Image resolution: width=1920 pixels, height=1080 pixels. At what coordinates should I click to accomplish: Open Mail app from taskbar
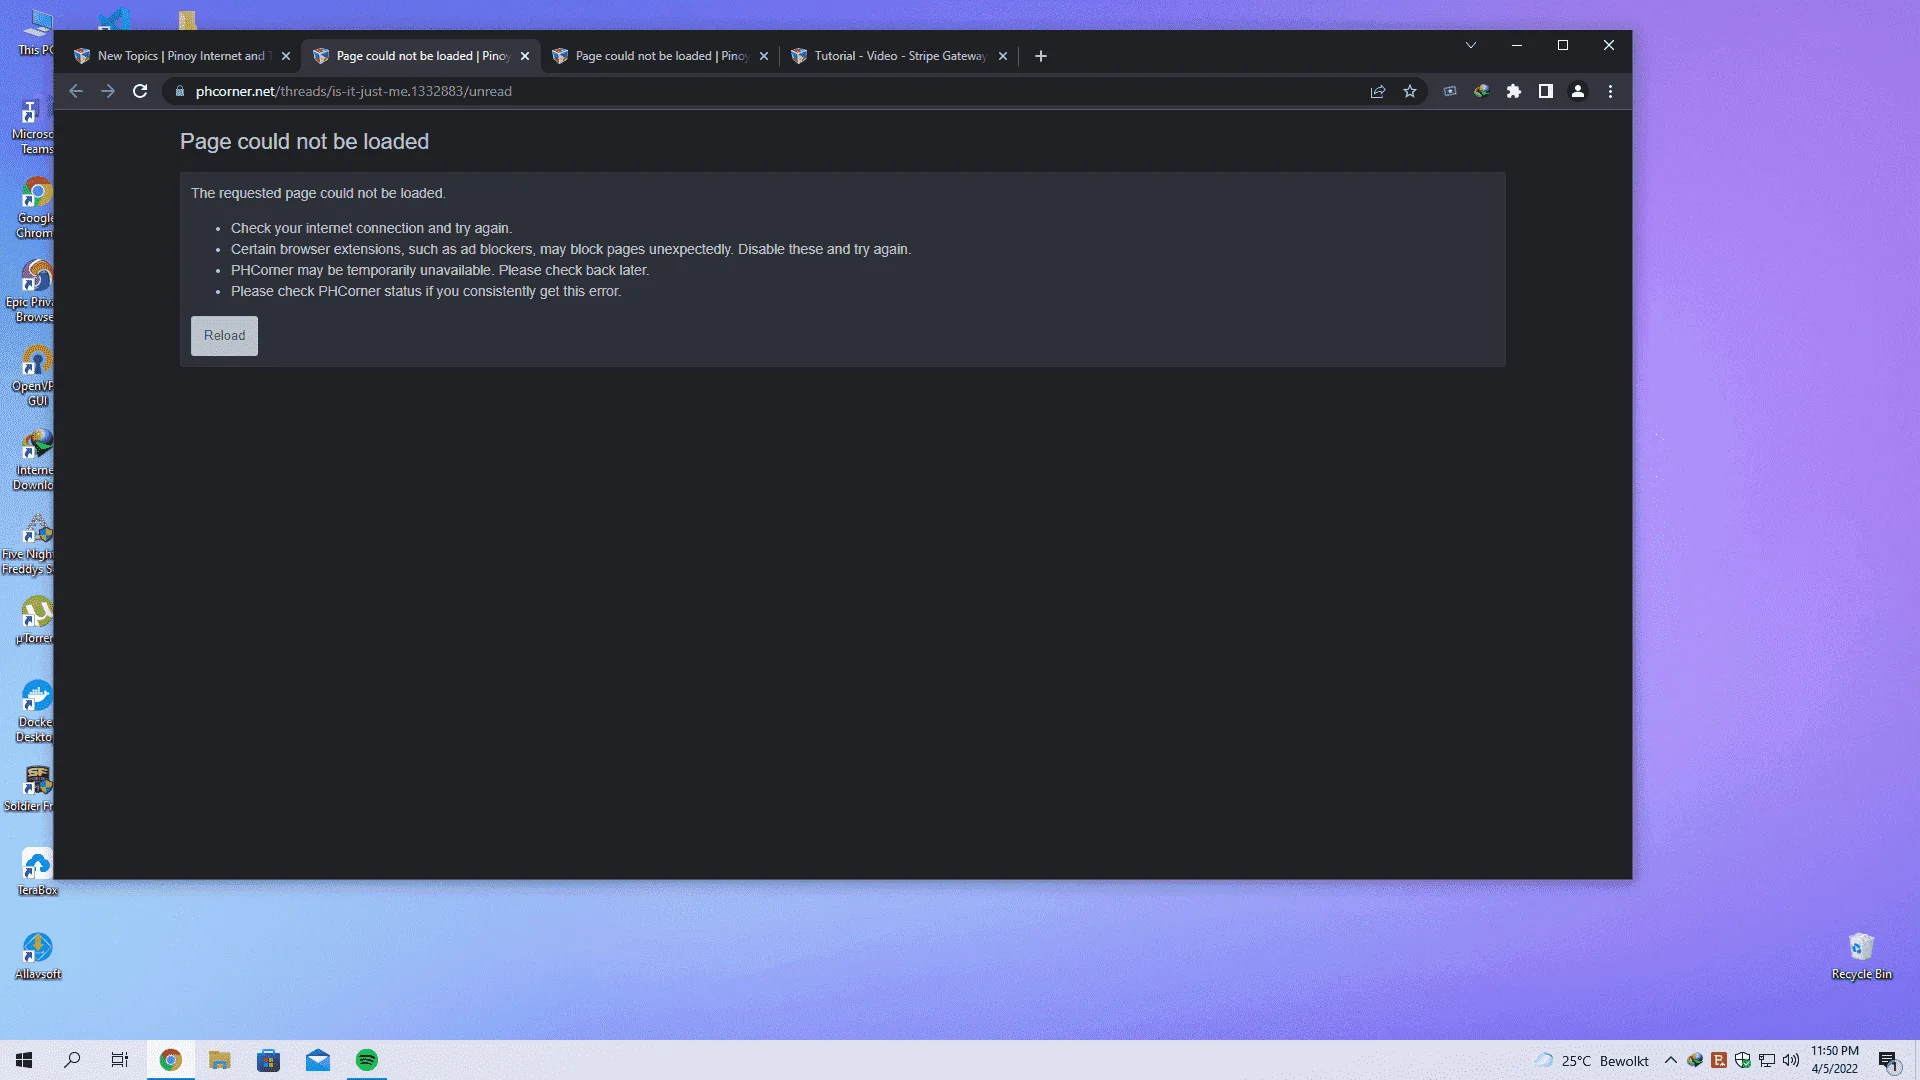[x=318, y=1060]
